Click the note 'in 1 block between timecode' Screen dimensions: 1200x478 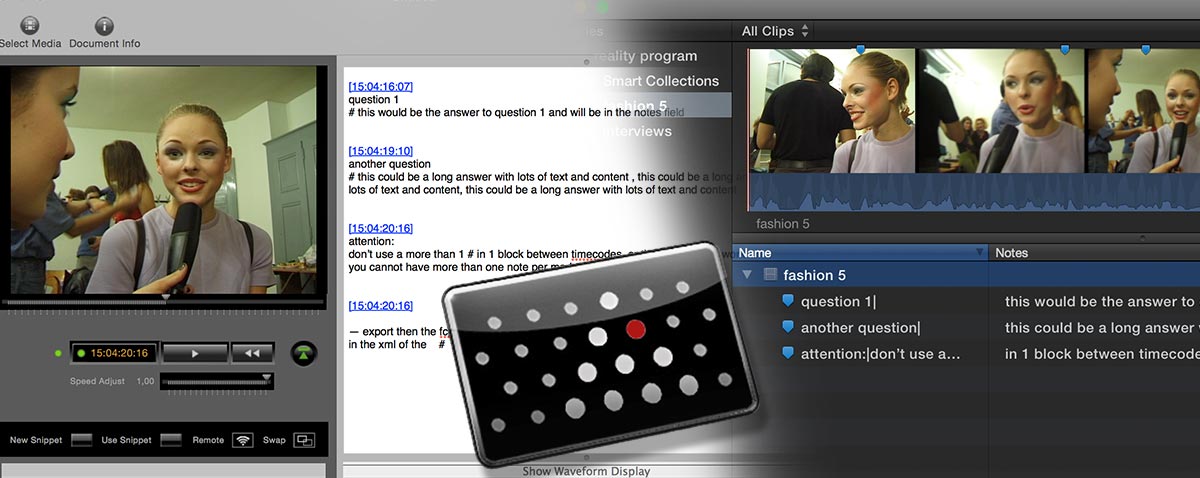pyautogui.click(x=1101, y=353)
